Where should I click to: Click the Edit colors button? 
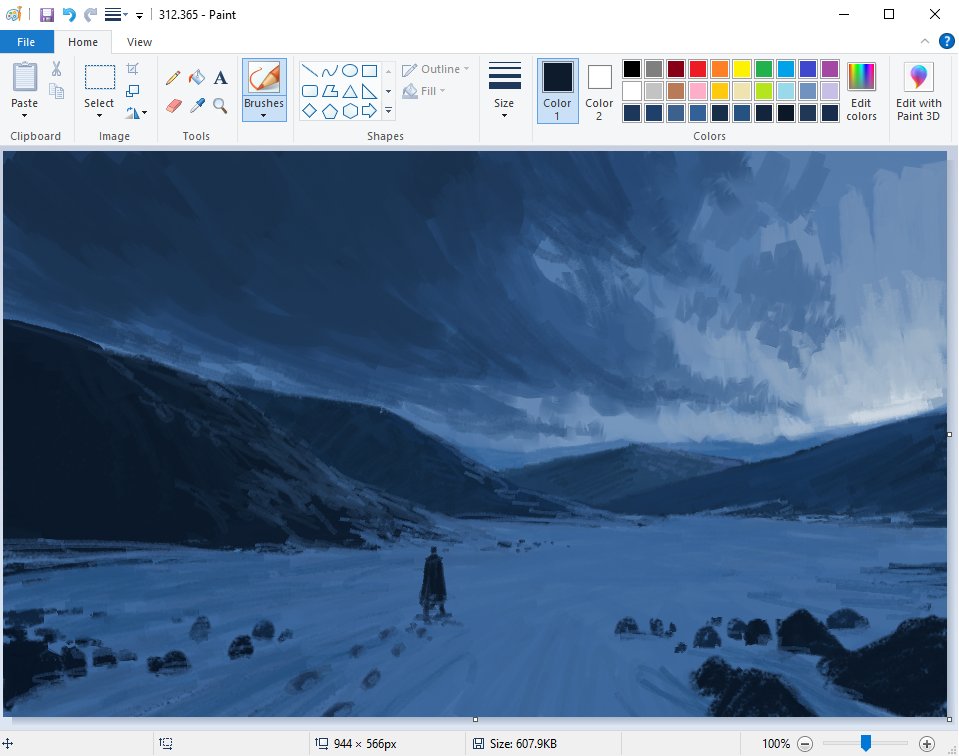tap(861, 91)
